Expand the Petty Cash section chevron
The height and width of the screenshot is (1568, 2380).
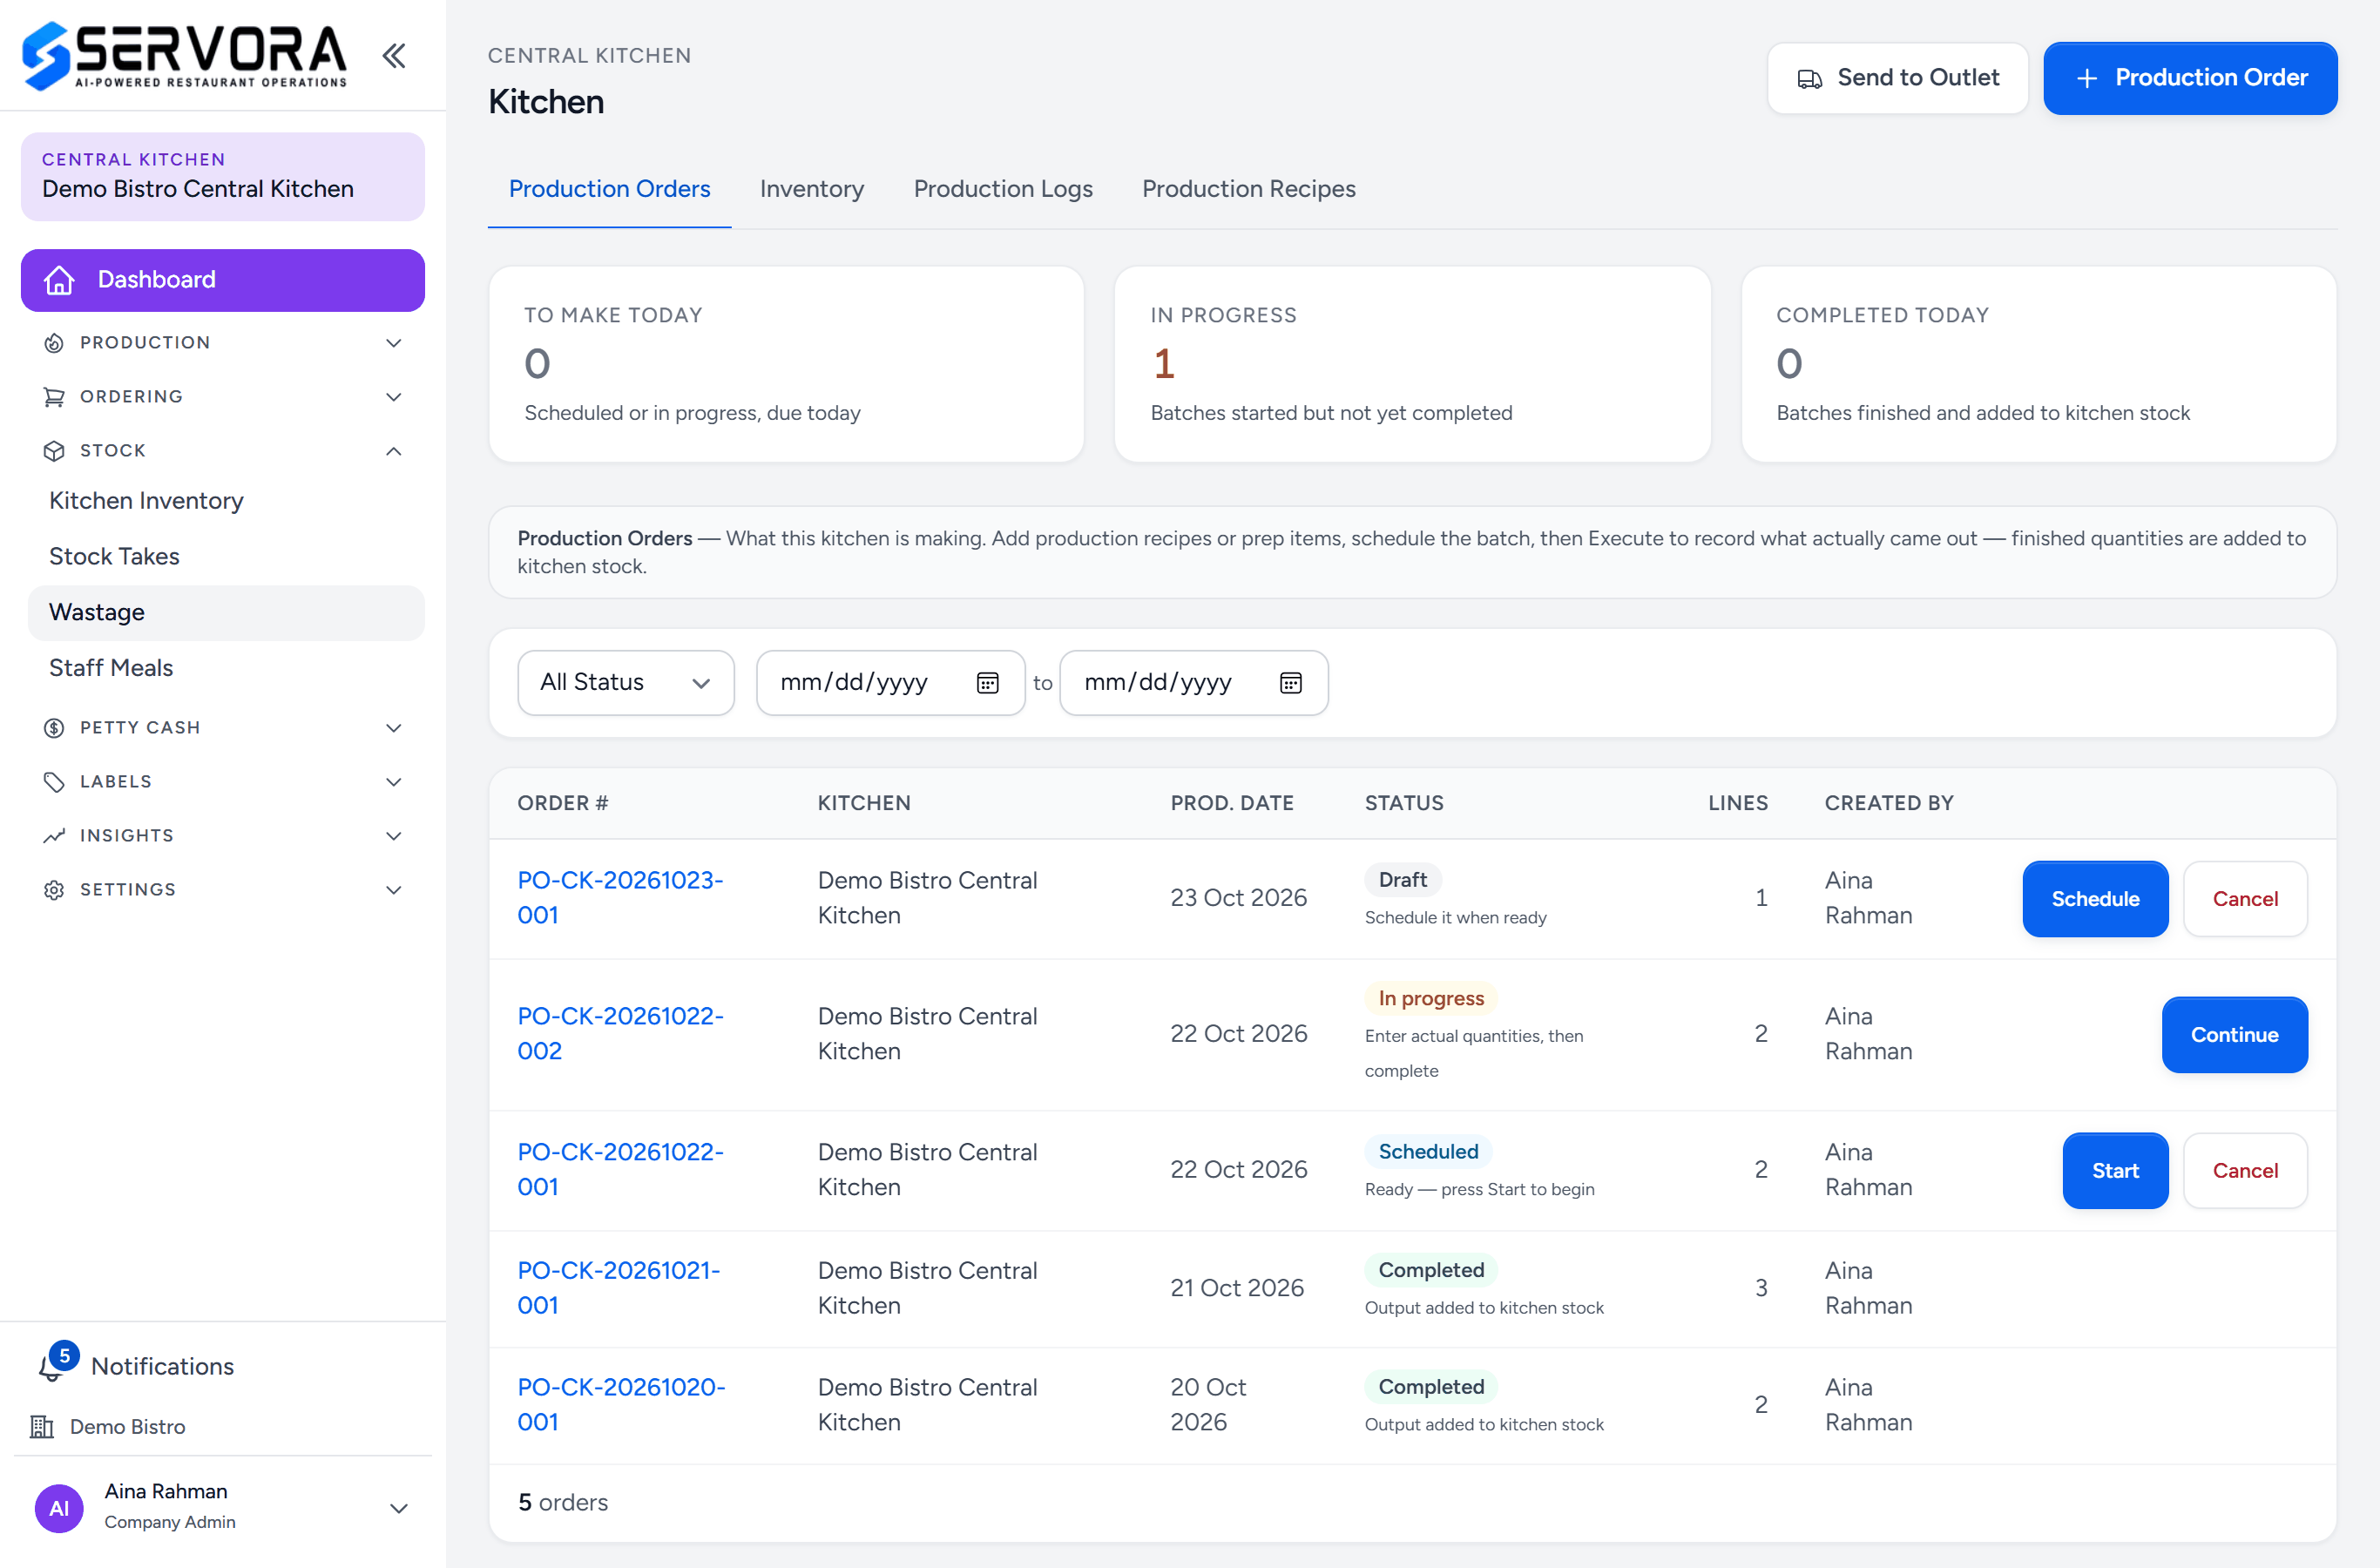pos(394,728)
